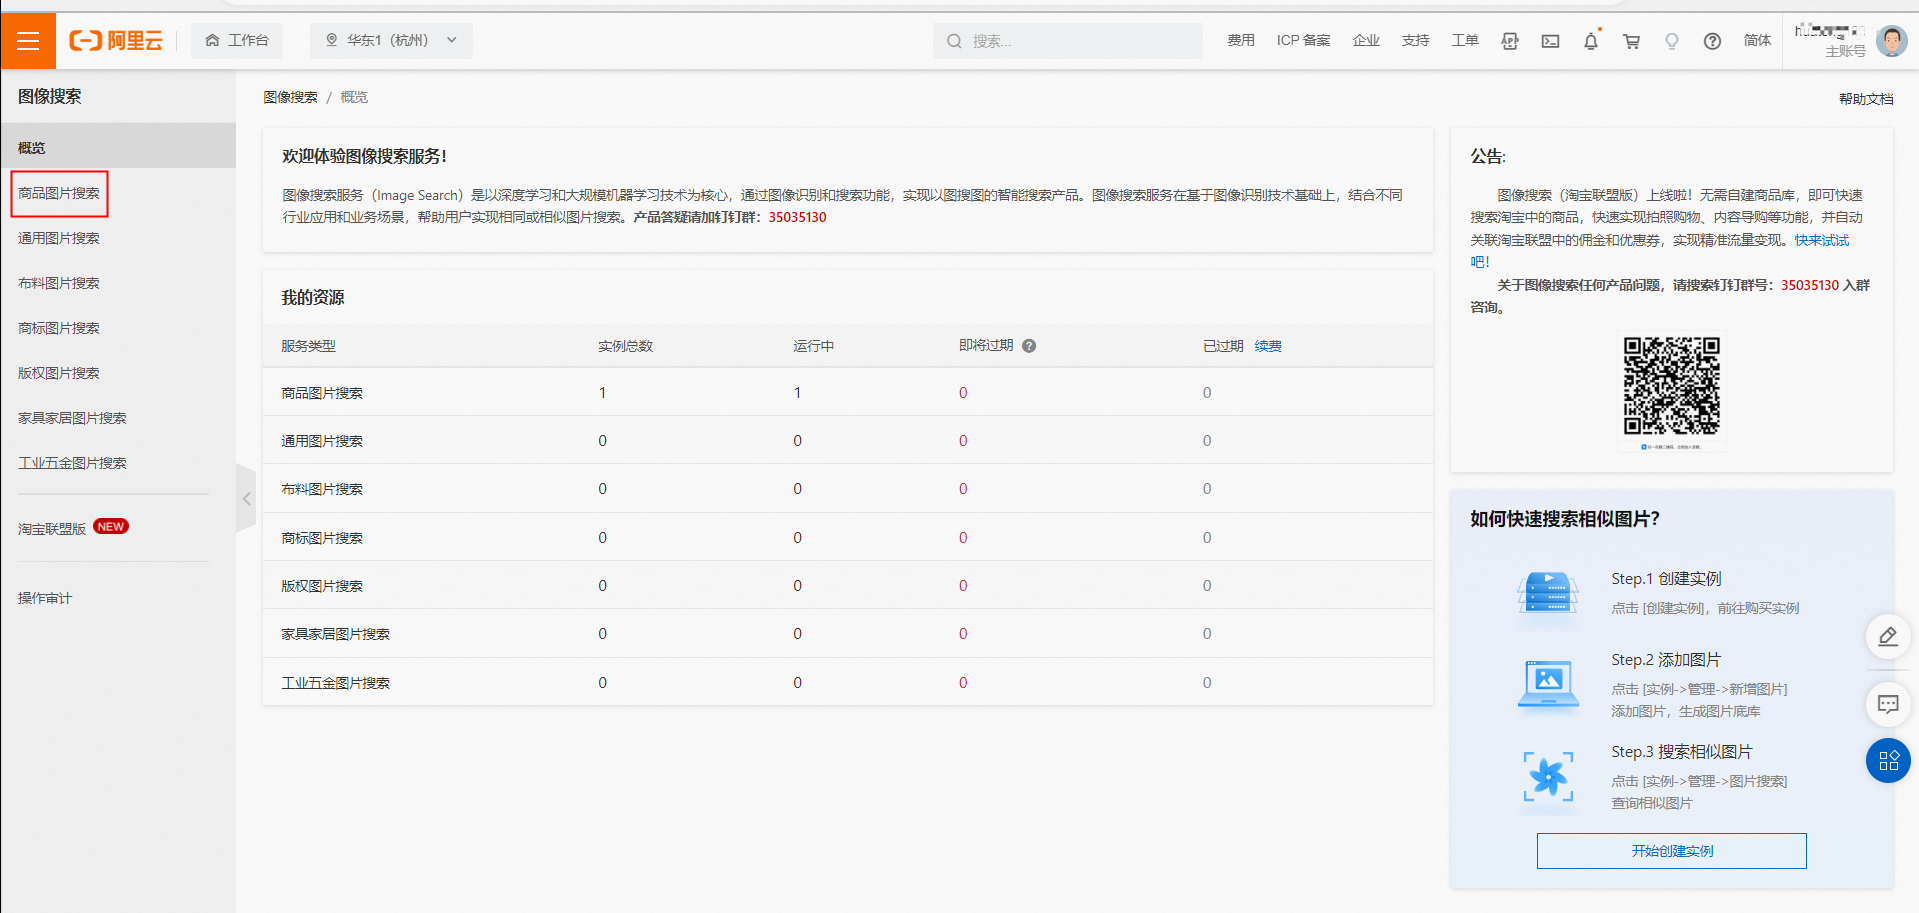Click 布料图片搜索 row in resources table
The image size is (1919, 913).
pyautogui.click(x=847, y=489)
